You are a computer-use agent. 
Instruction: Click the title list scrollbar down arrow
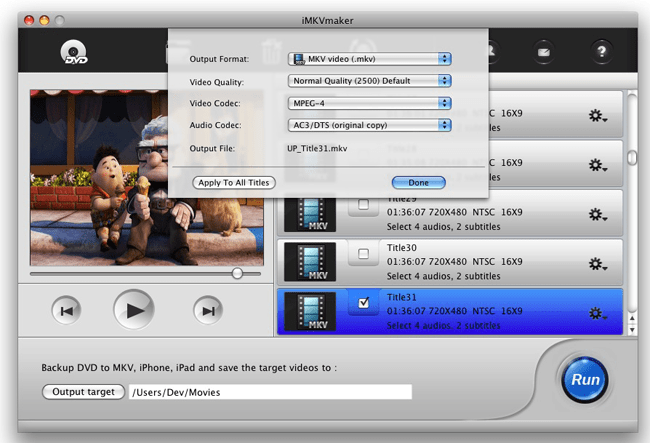[x=632, y=330]
